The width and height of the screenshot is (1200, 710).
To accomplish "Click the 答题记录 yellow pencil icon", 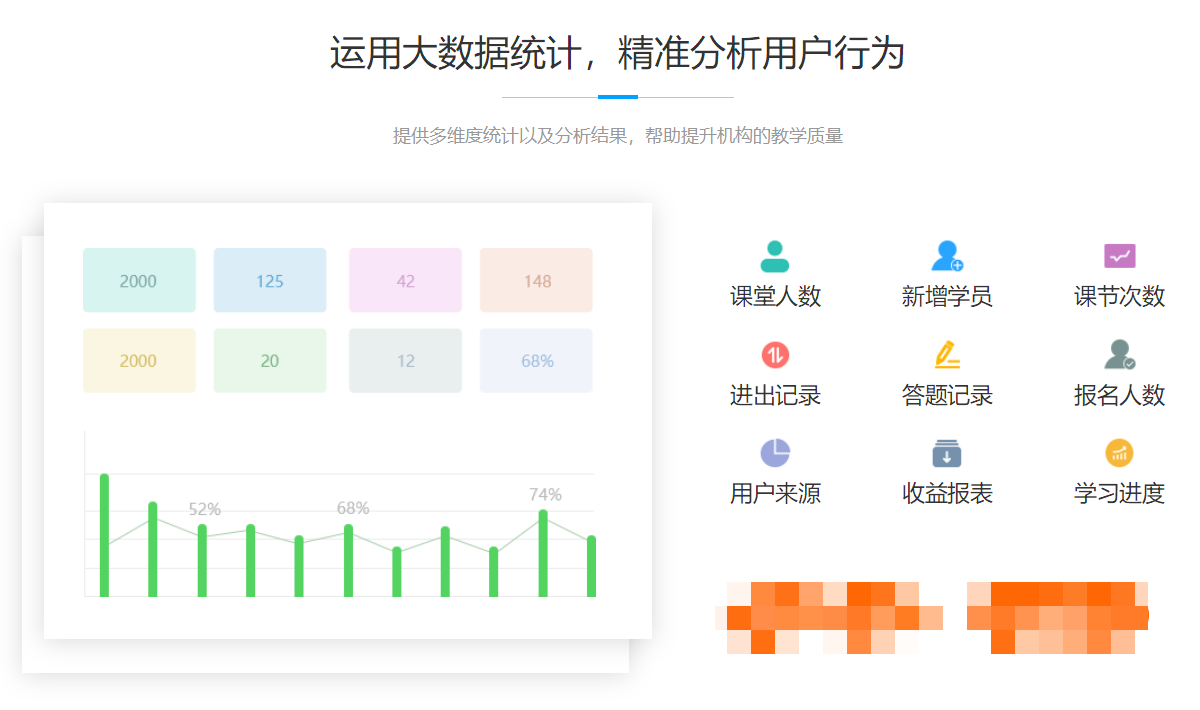I will click(x=947, y=354).
